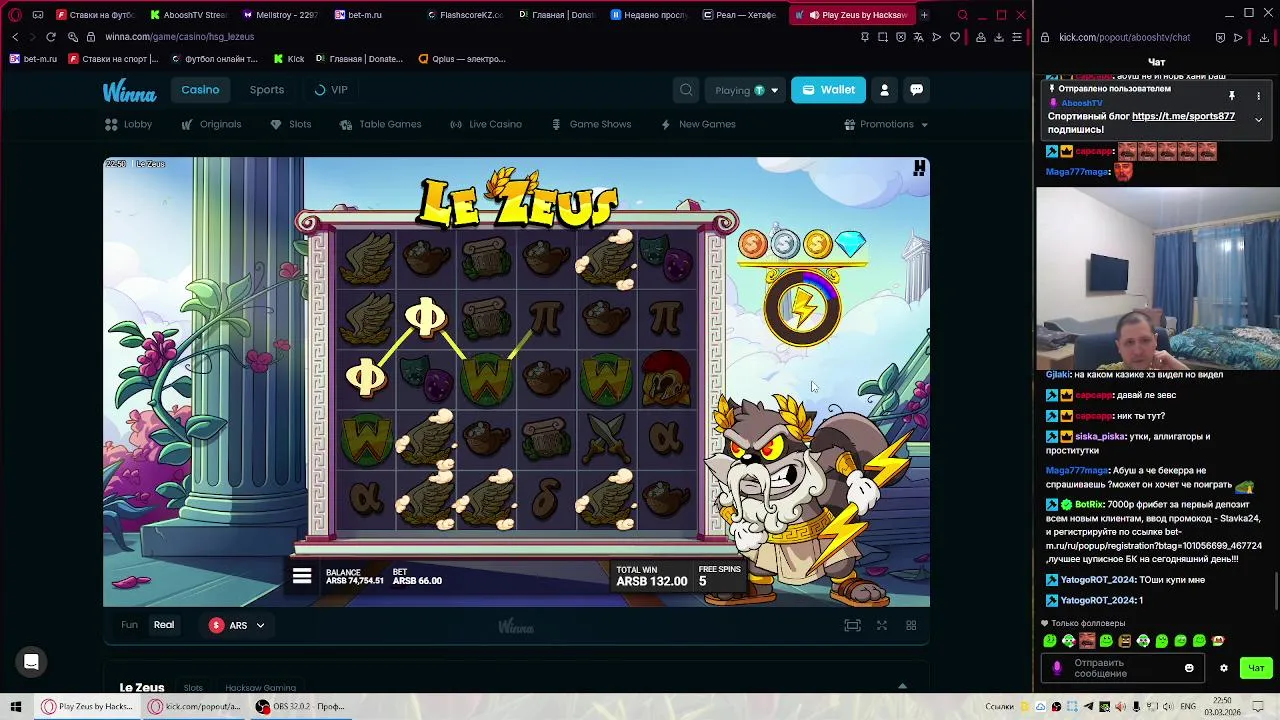Collapse the Le Zeus info section

(902, 687)
